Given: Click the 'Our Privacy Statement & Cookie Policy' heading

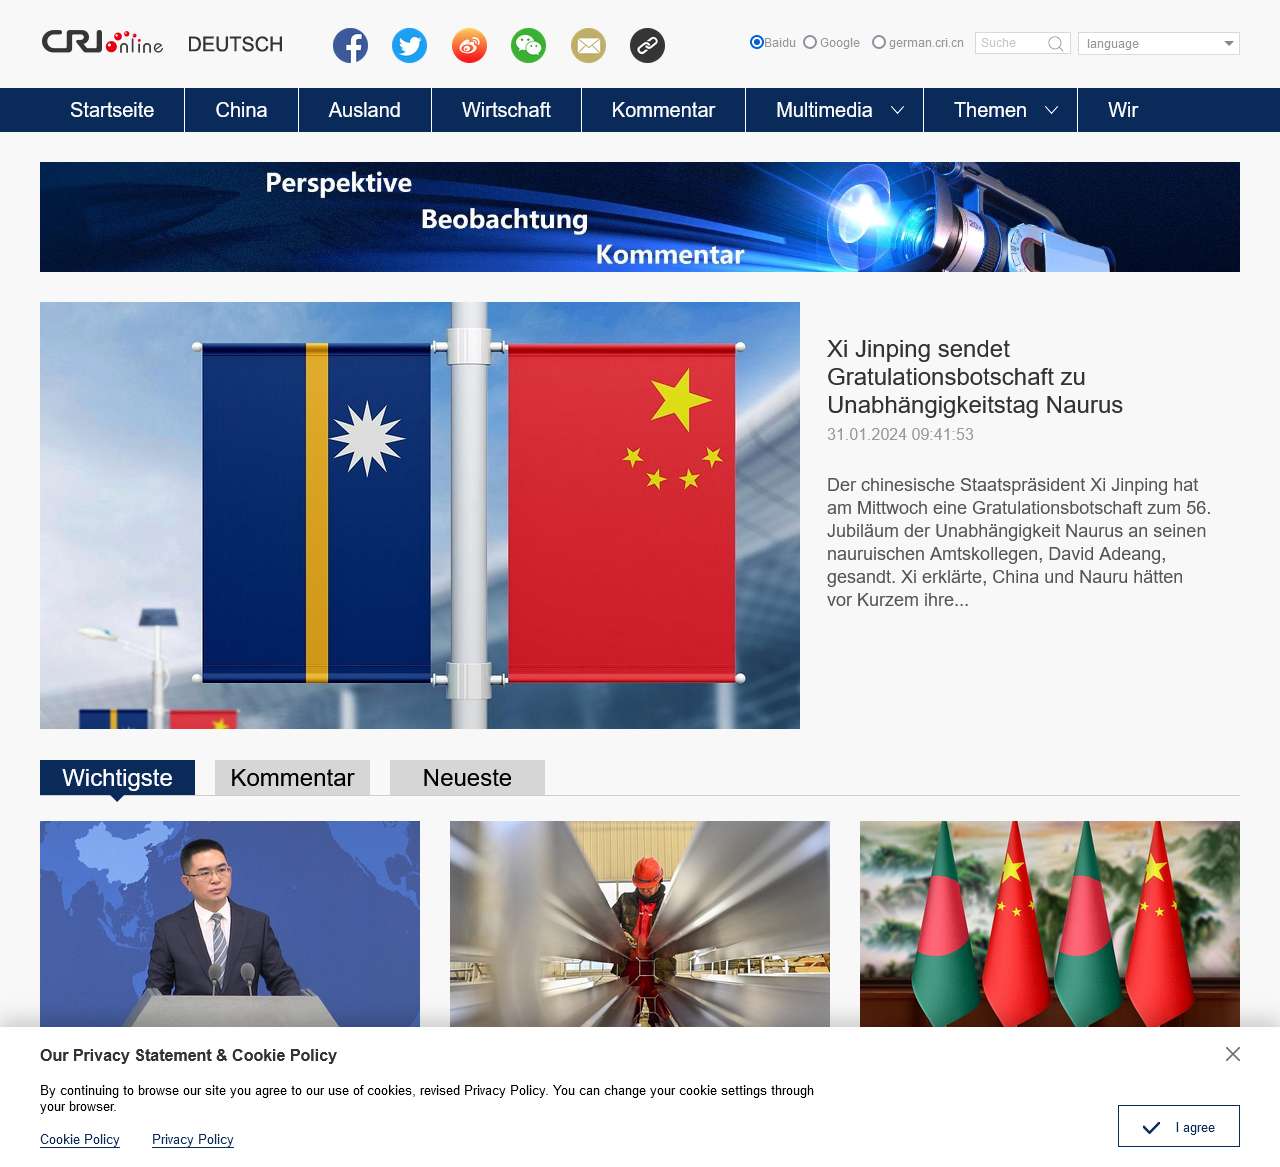Looking at the screenshot, I should tap(188, 1055).
